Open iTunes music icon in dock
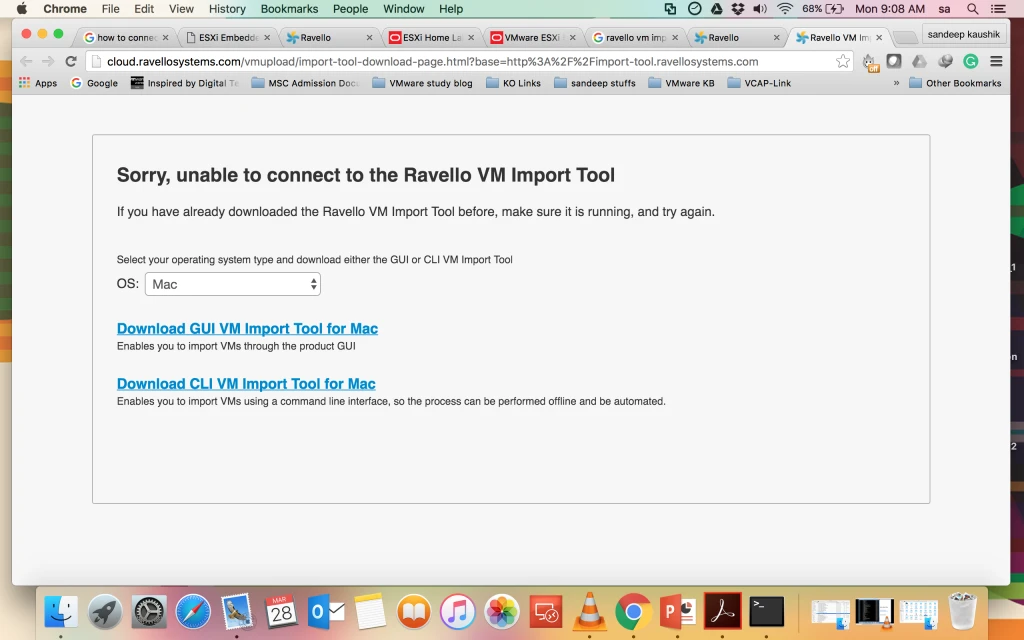 pos(457,612)
